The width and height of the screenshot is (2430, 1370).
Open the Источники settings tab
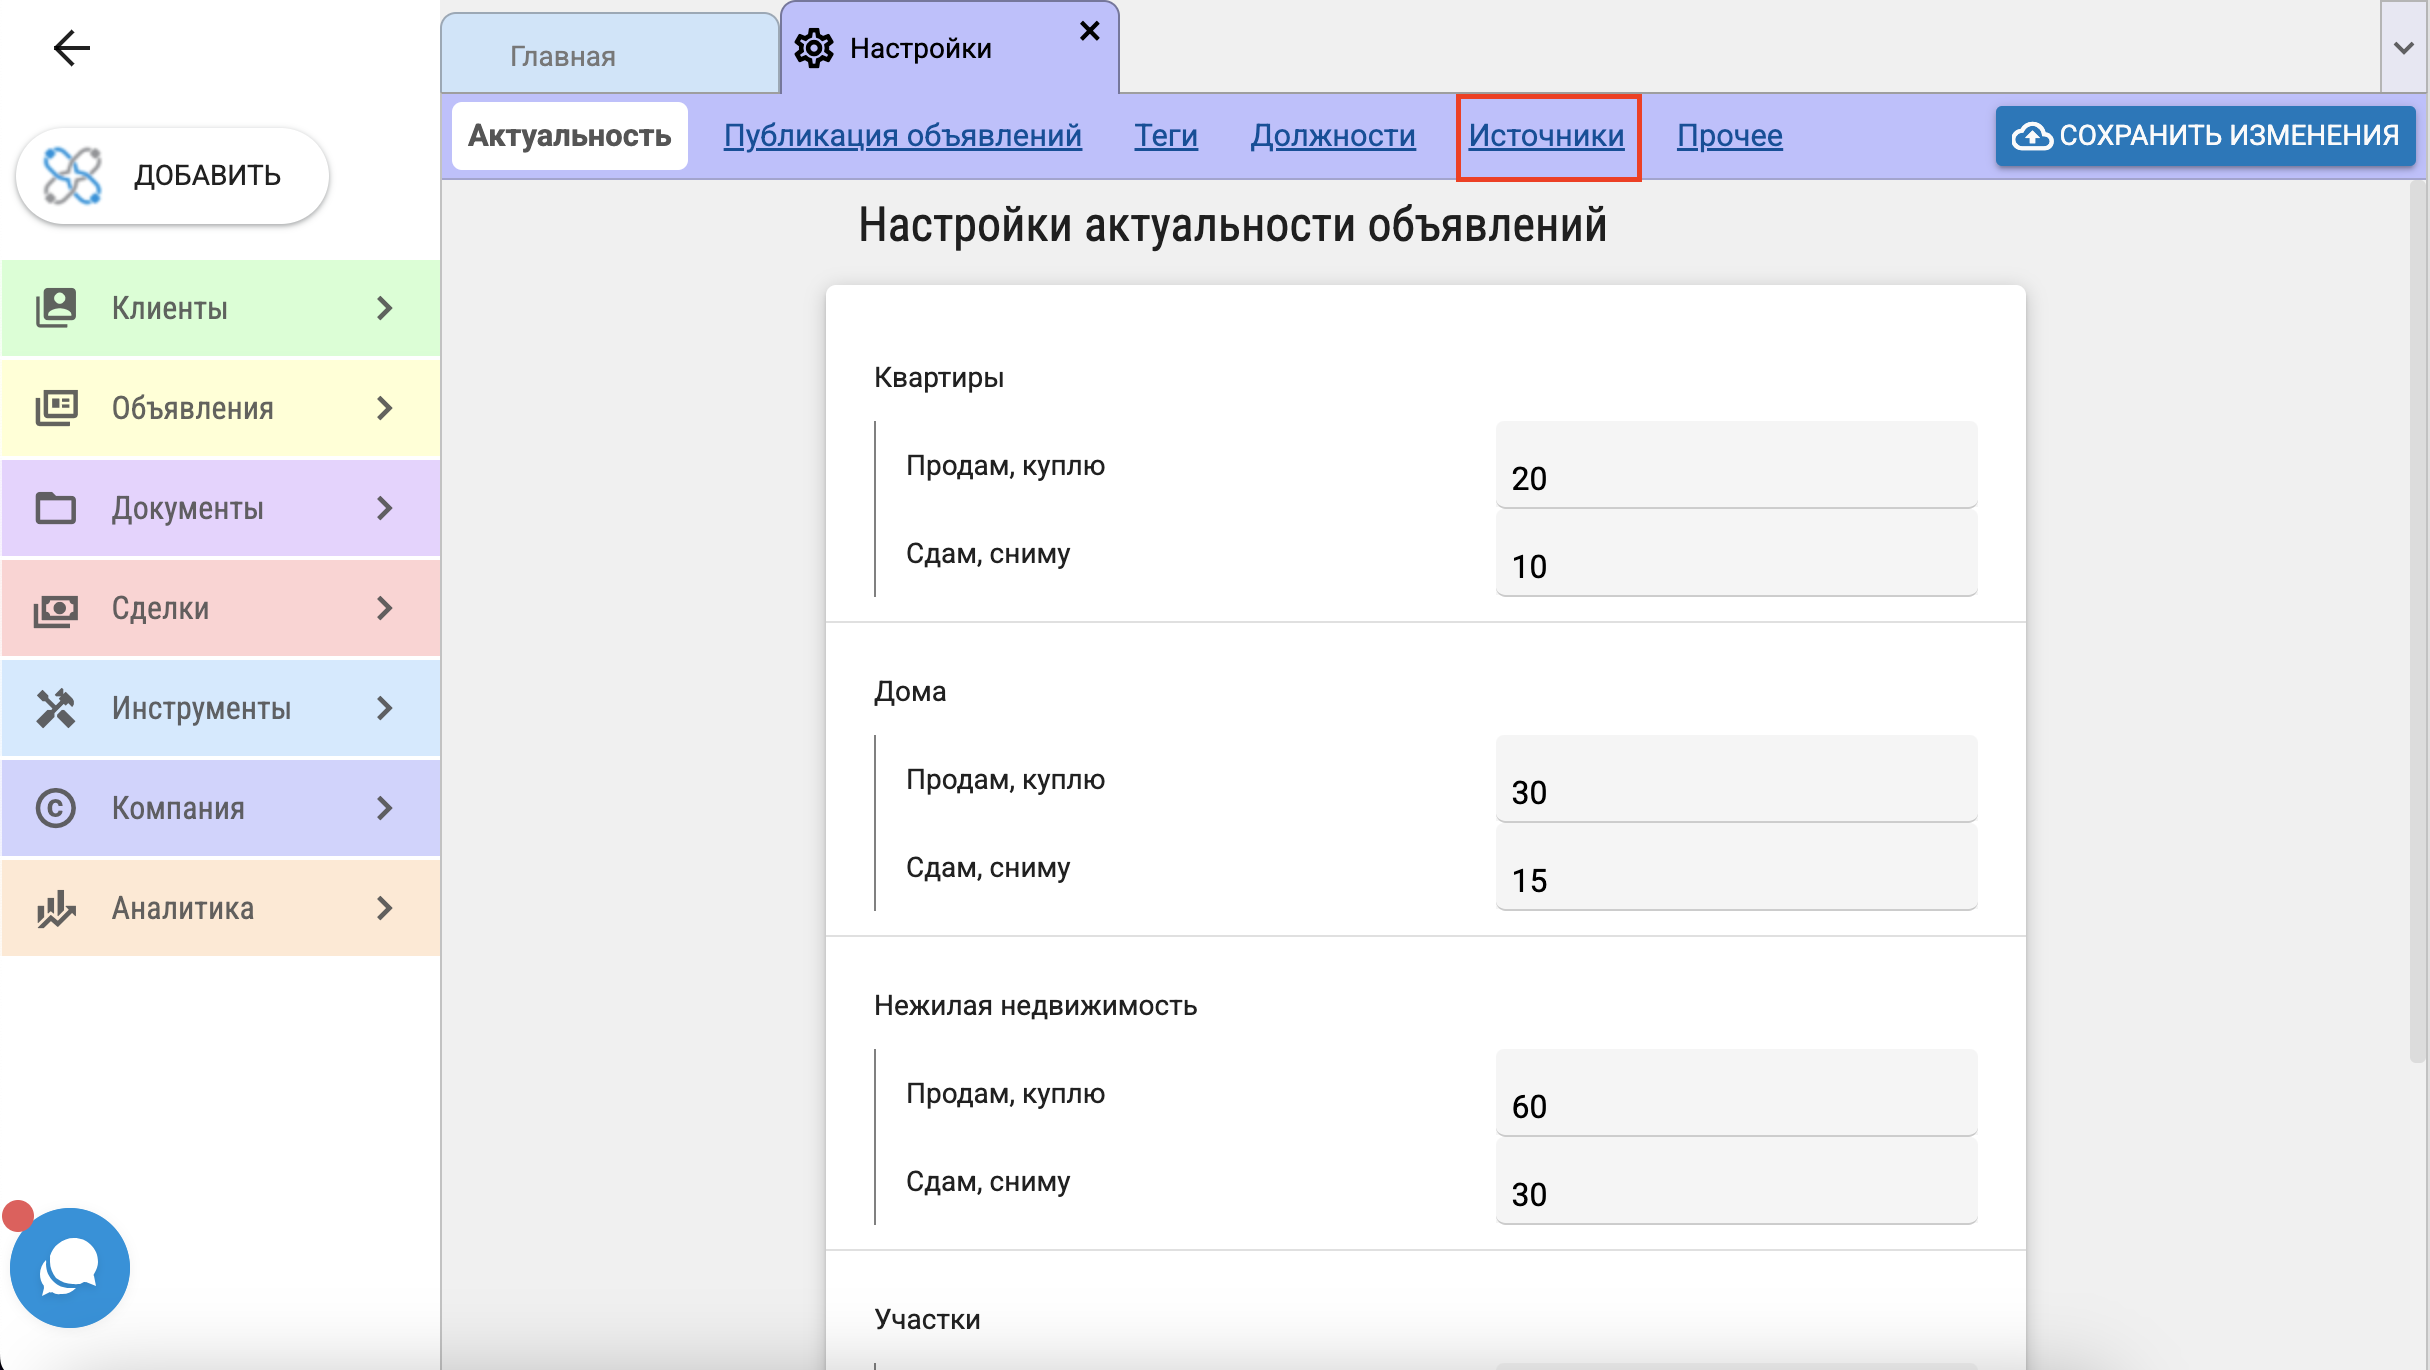tap(1546, 135)
